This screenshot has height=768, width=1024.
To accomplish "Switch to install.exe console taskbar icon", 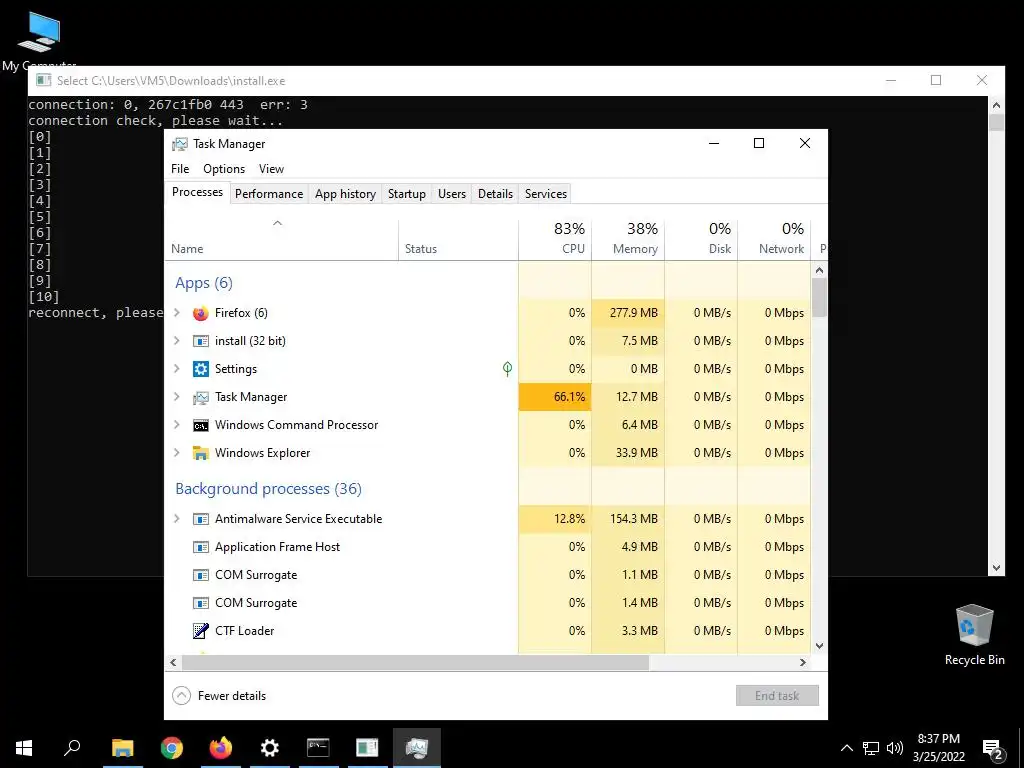I will pos(367,748).
